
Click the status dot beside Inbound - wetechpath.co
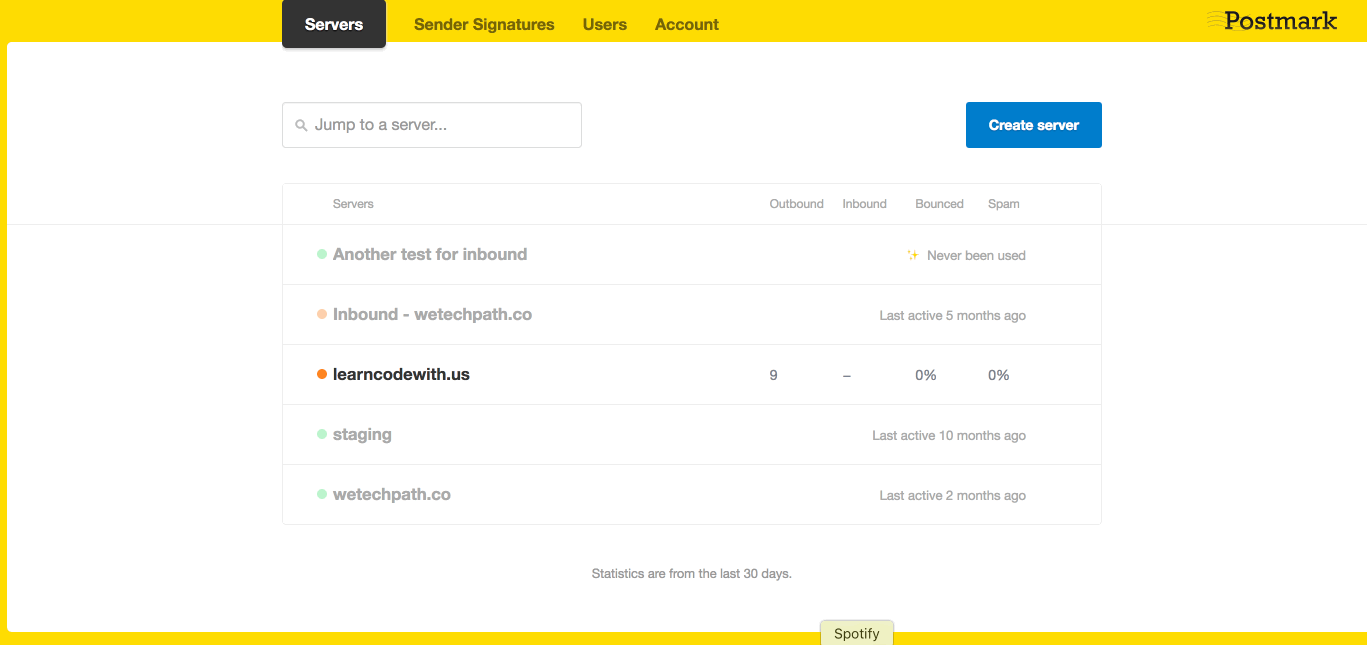coord(322,315)
